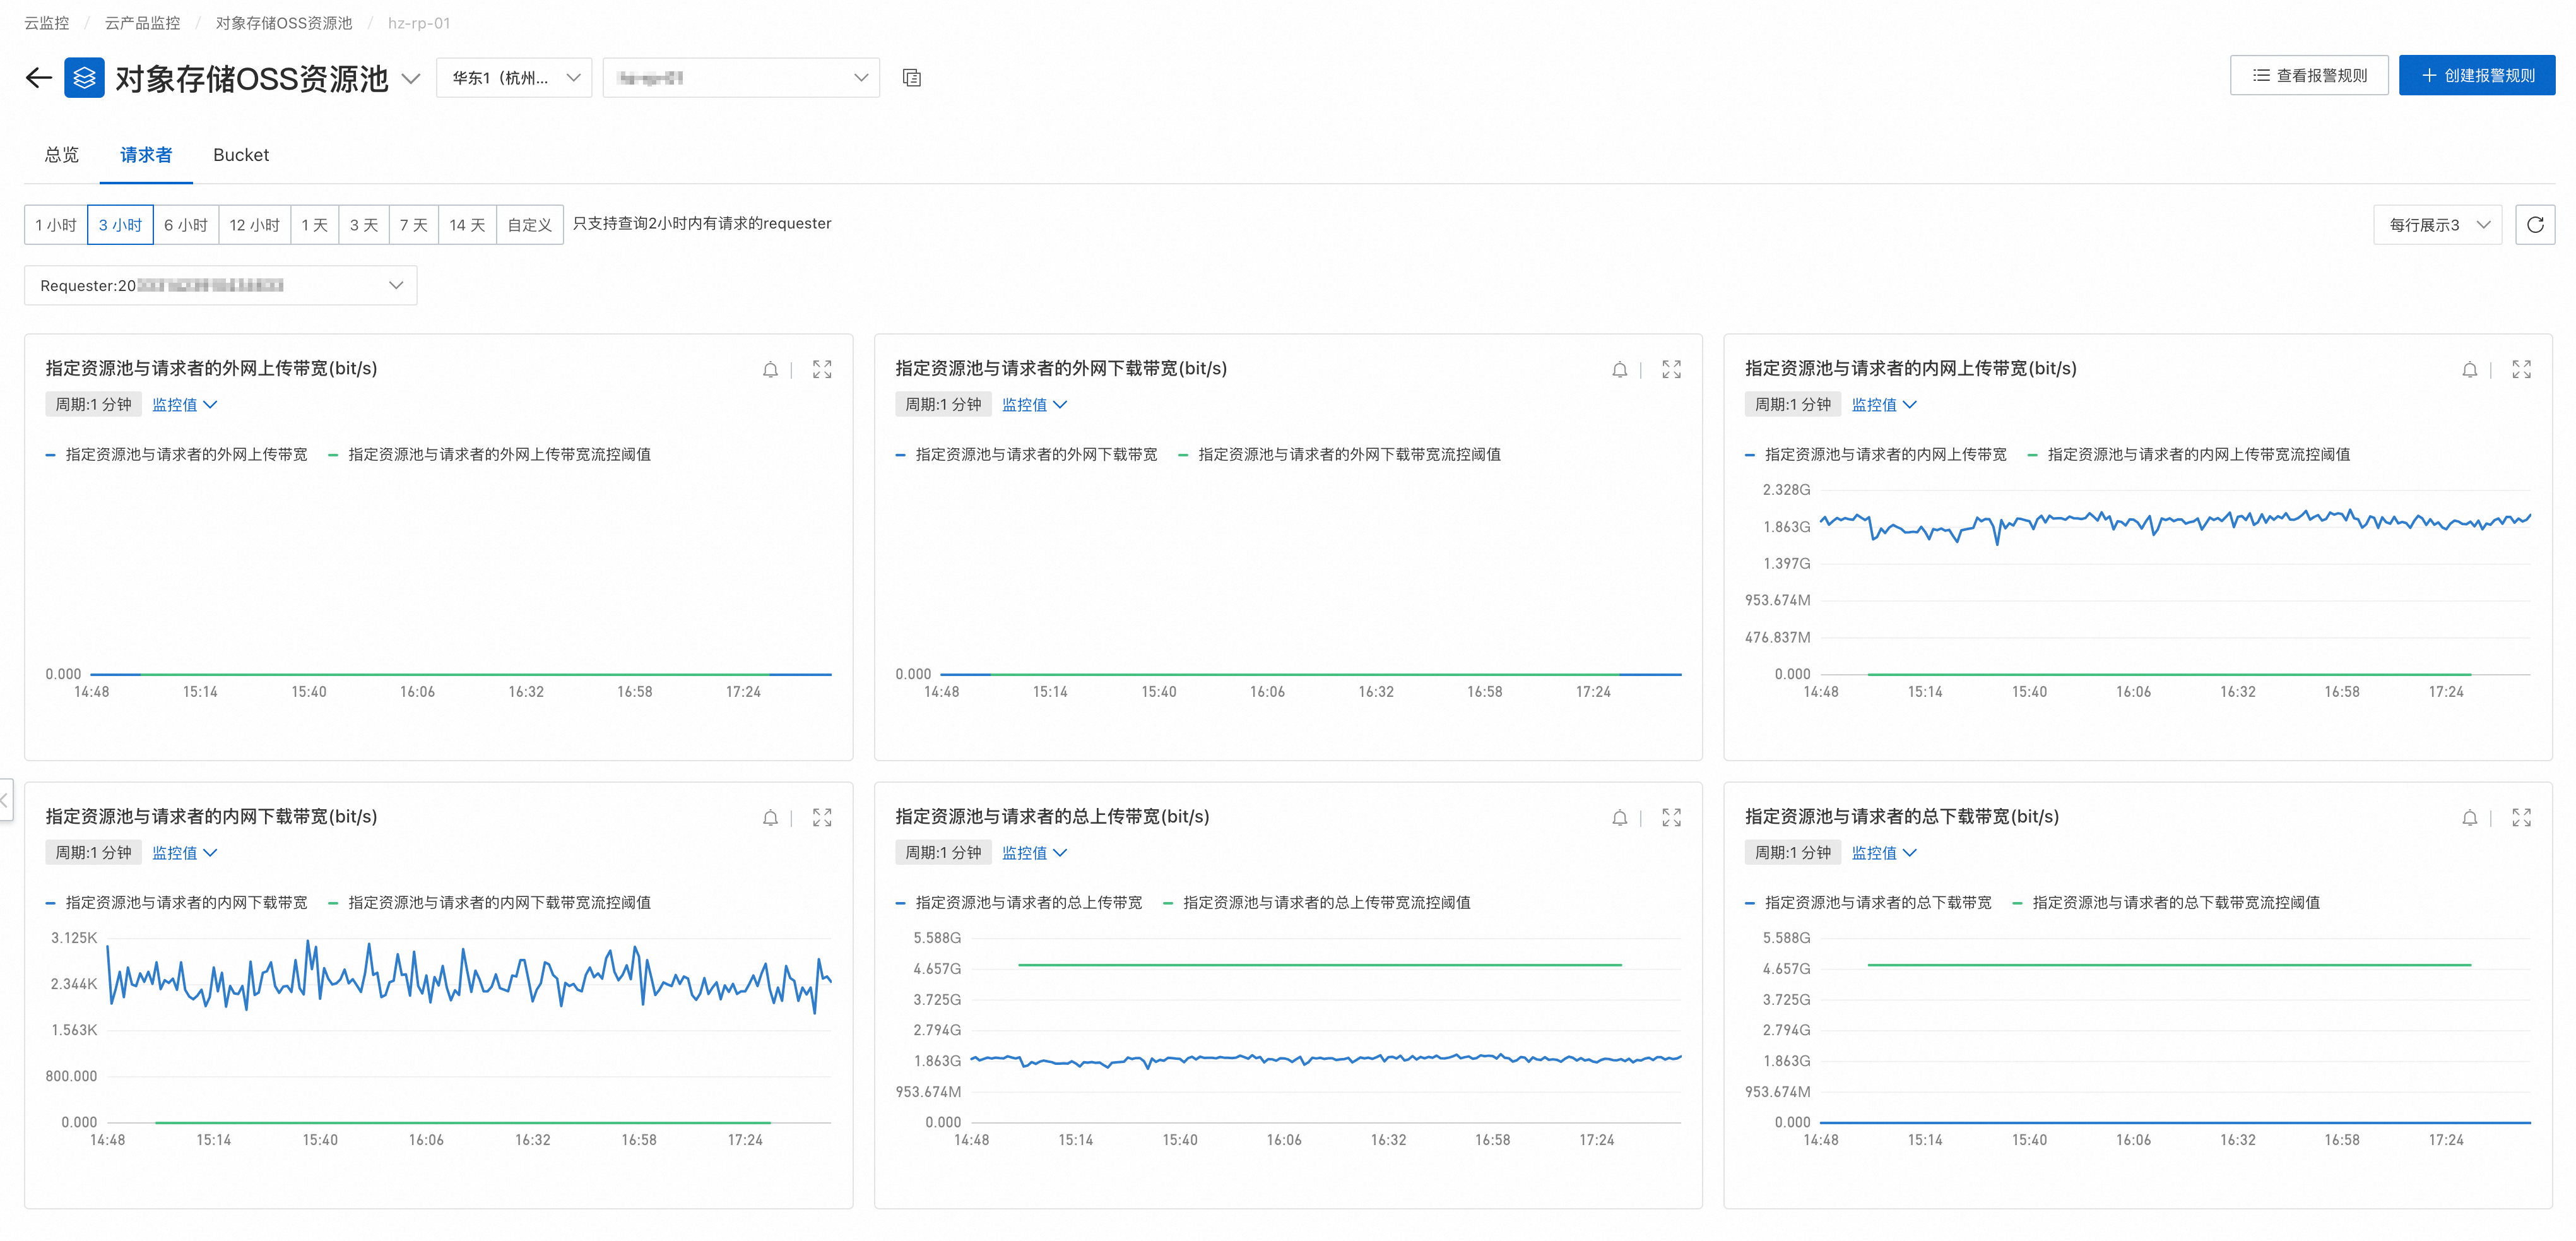Open 监控值 dropdown on 内网下载带宽 chart
This screenshot has width=2576, height=1241.
pos(184,853)
